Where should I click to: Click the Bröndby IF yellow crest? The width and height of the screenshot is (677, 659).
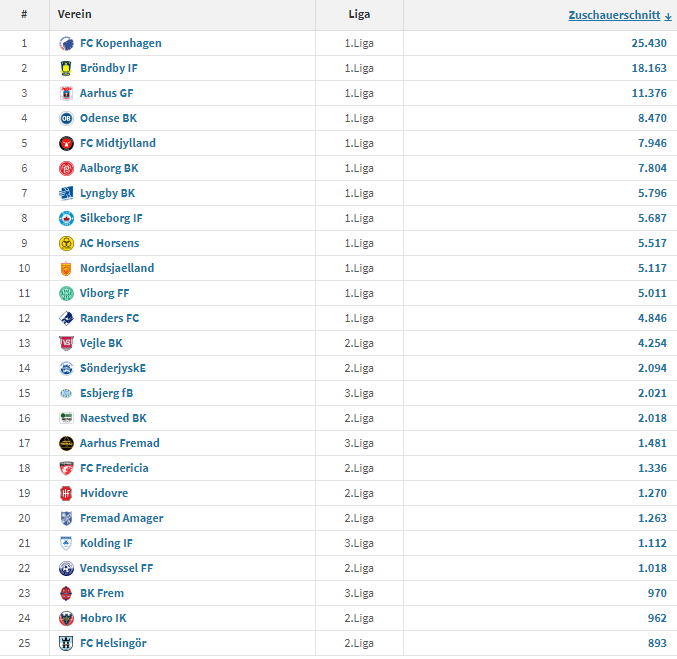click(x=66, y=68)
